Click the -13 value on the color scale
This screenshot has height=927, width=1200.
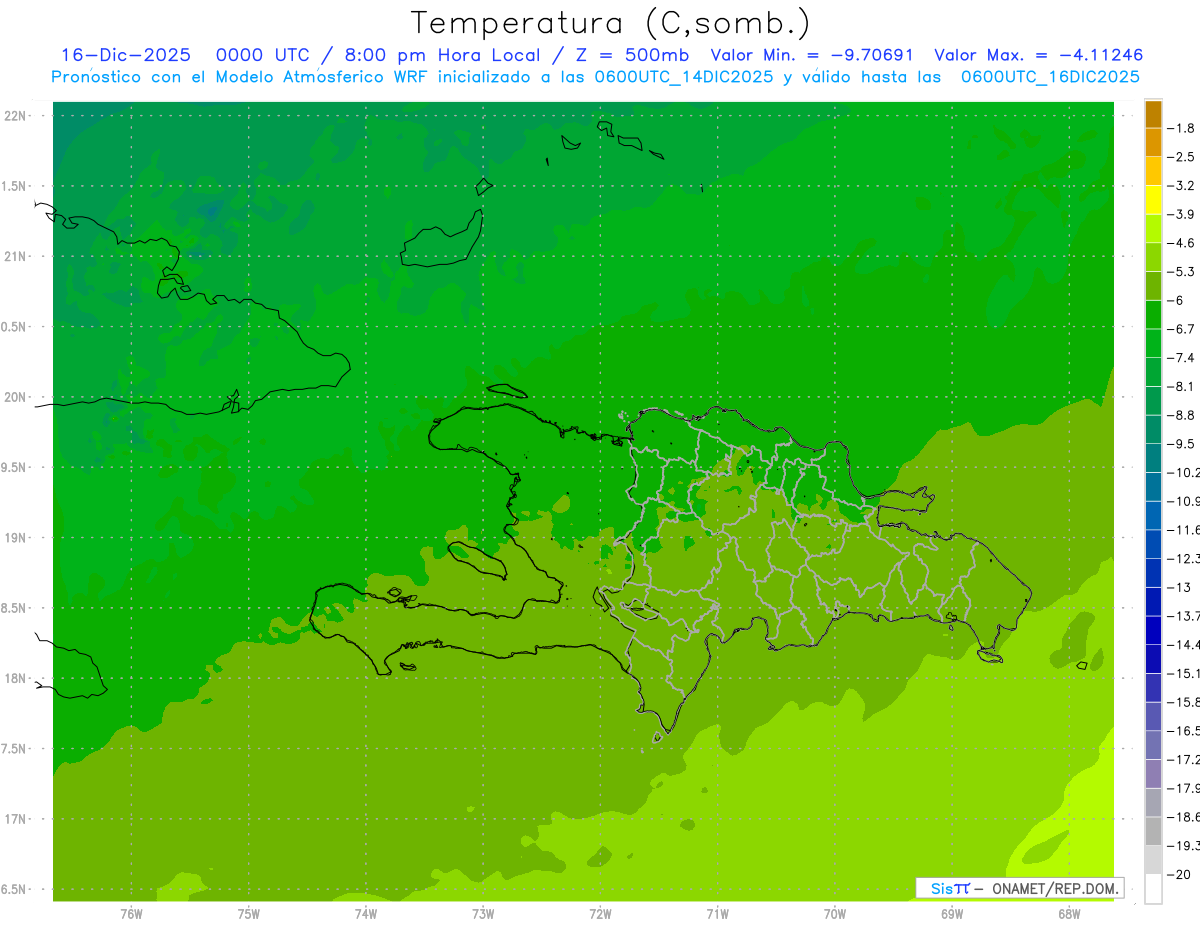tap(1181, 587)
